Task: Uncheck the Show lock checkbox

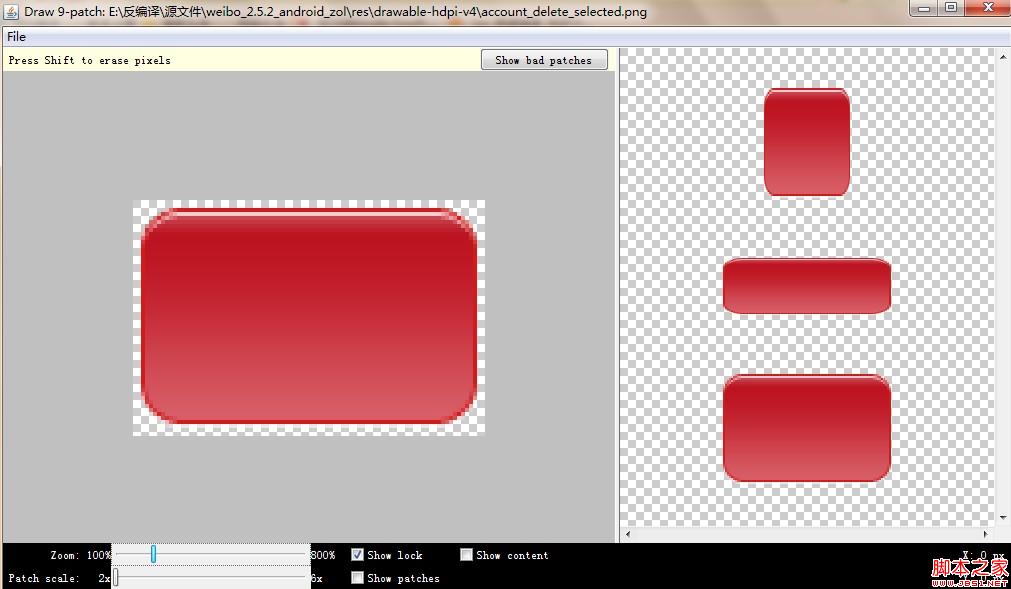Action: (357, 555)
